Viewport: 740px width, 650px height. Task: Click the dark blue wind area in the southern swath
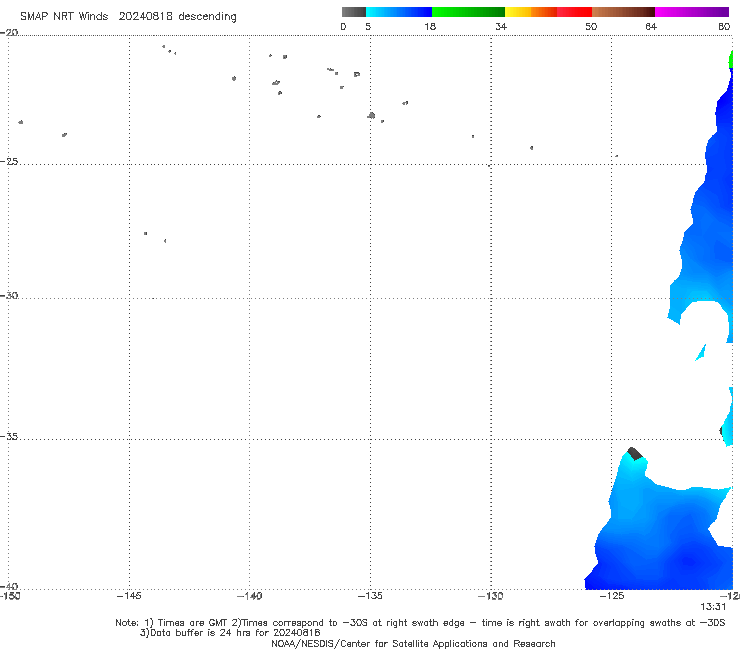click(x=689, y=561)
